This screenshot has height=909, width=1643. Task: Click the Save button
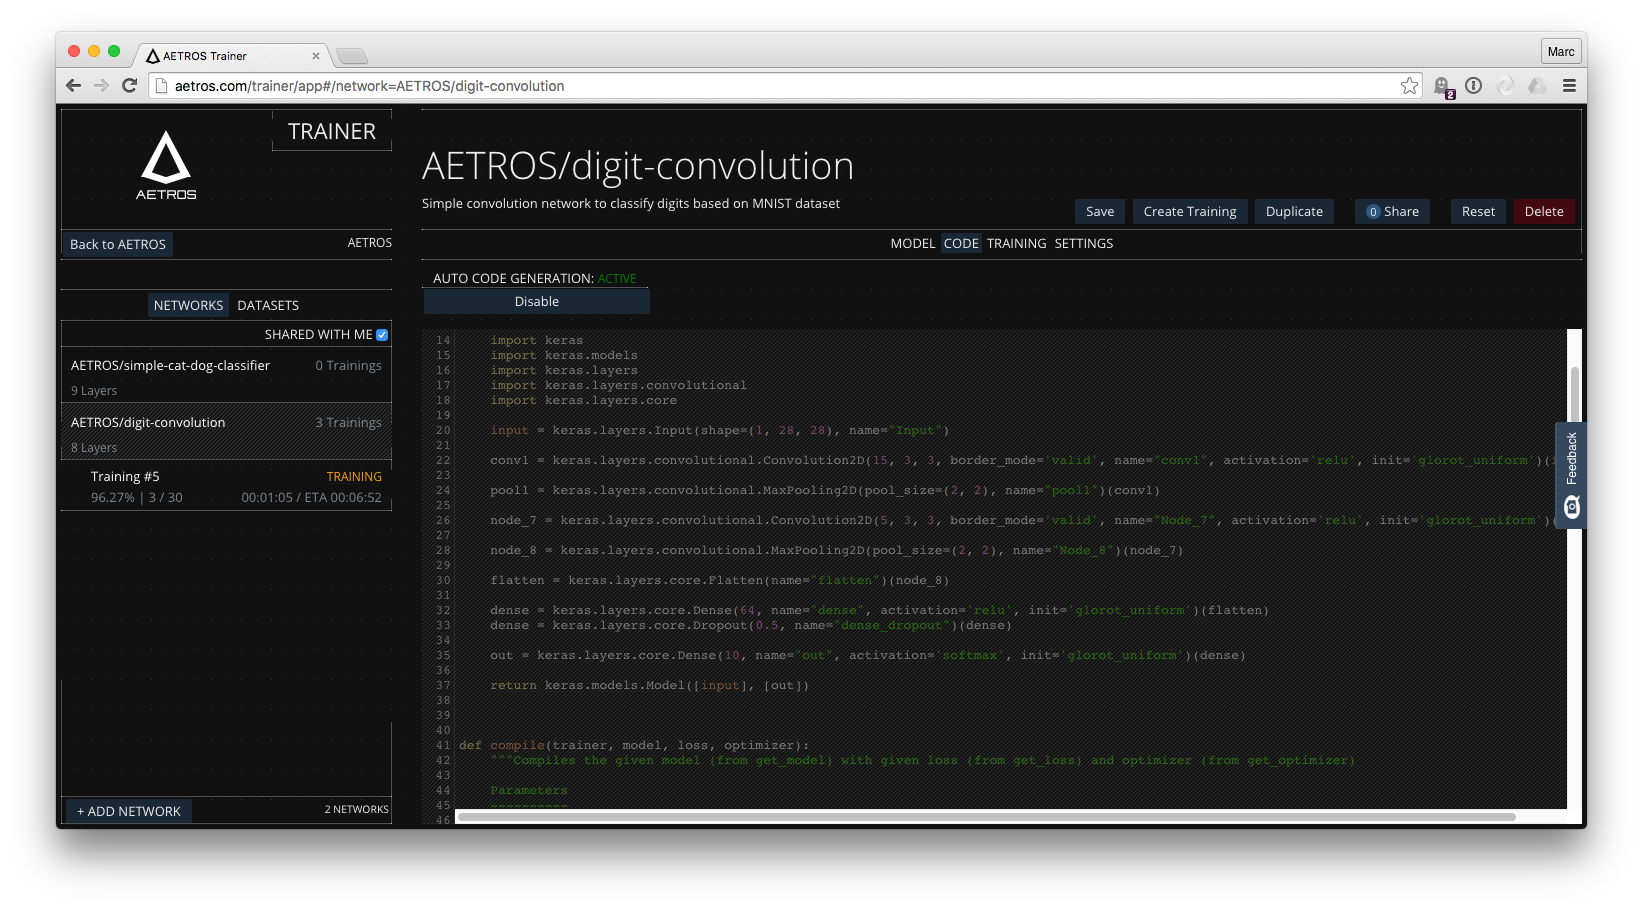pos(1100,211)
